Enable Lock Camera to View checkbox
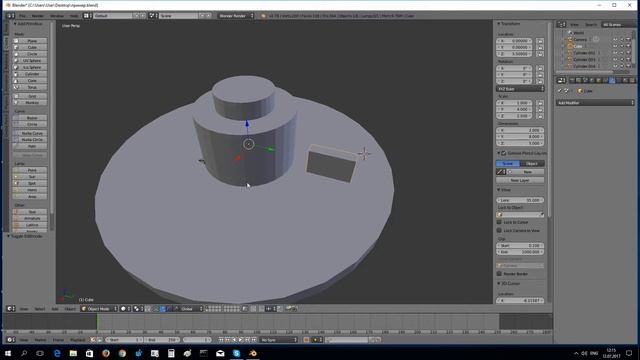The width and height of the screenshot is (640, 360). coord(499,231)
